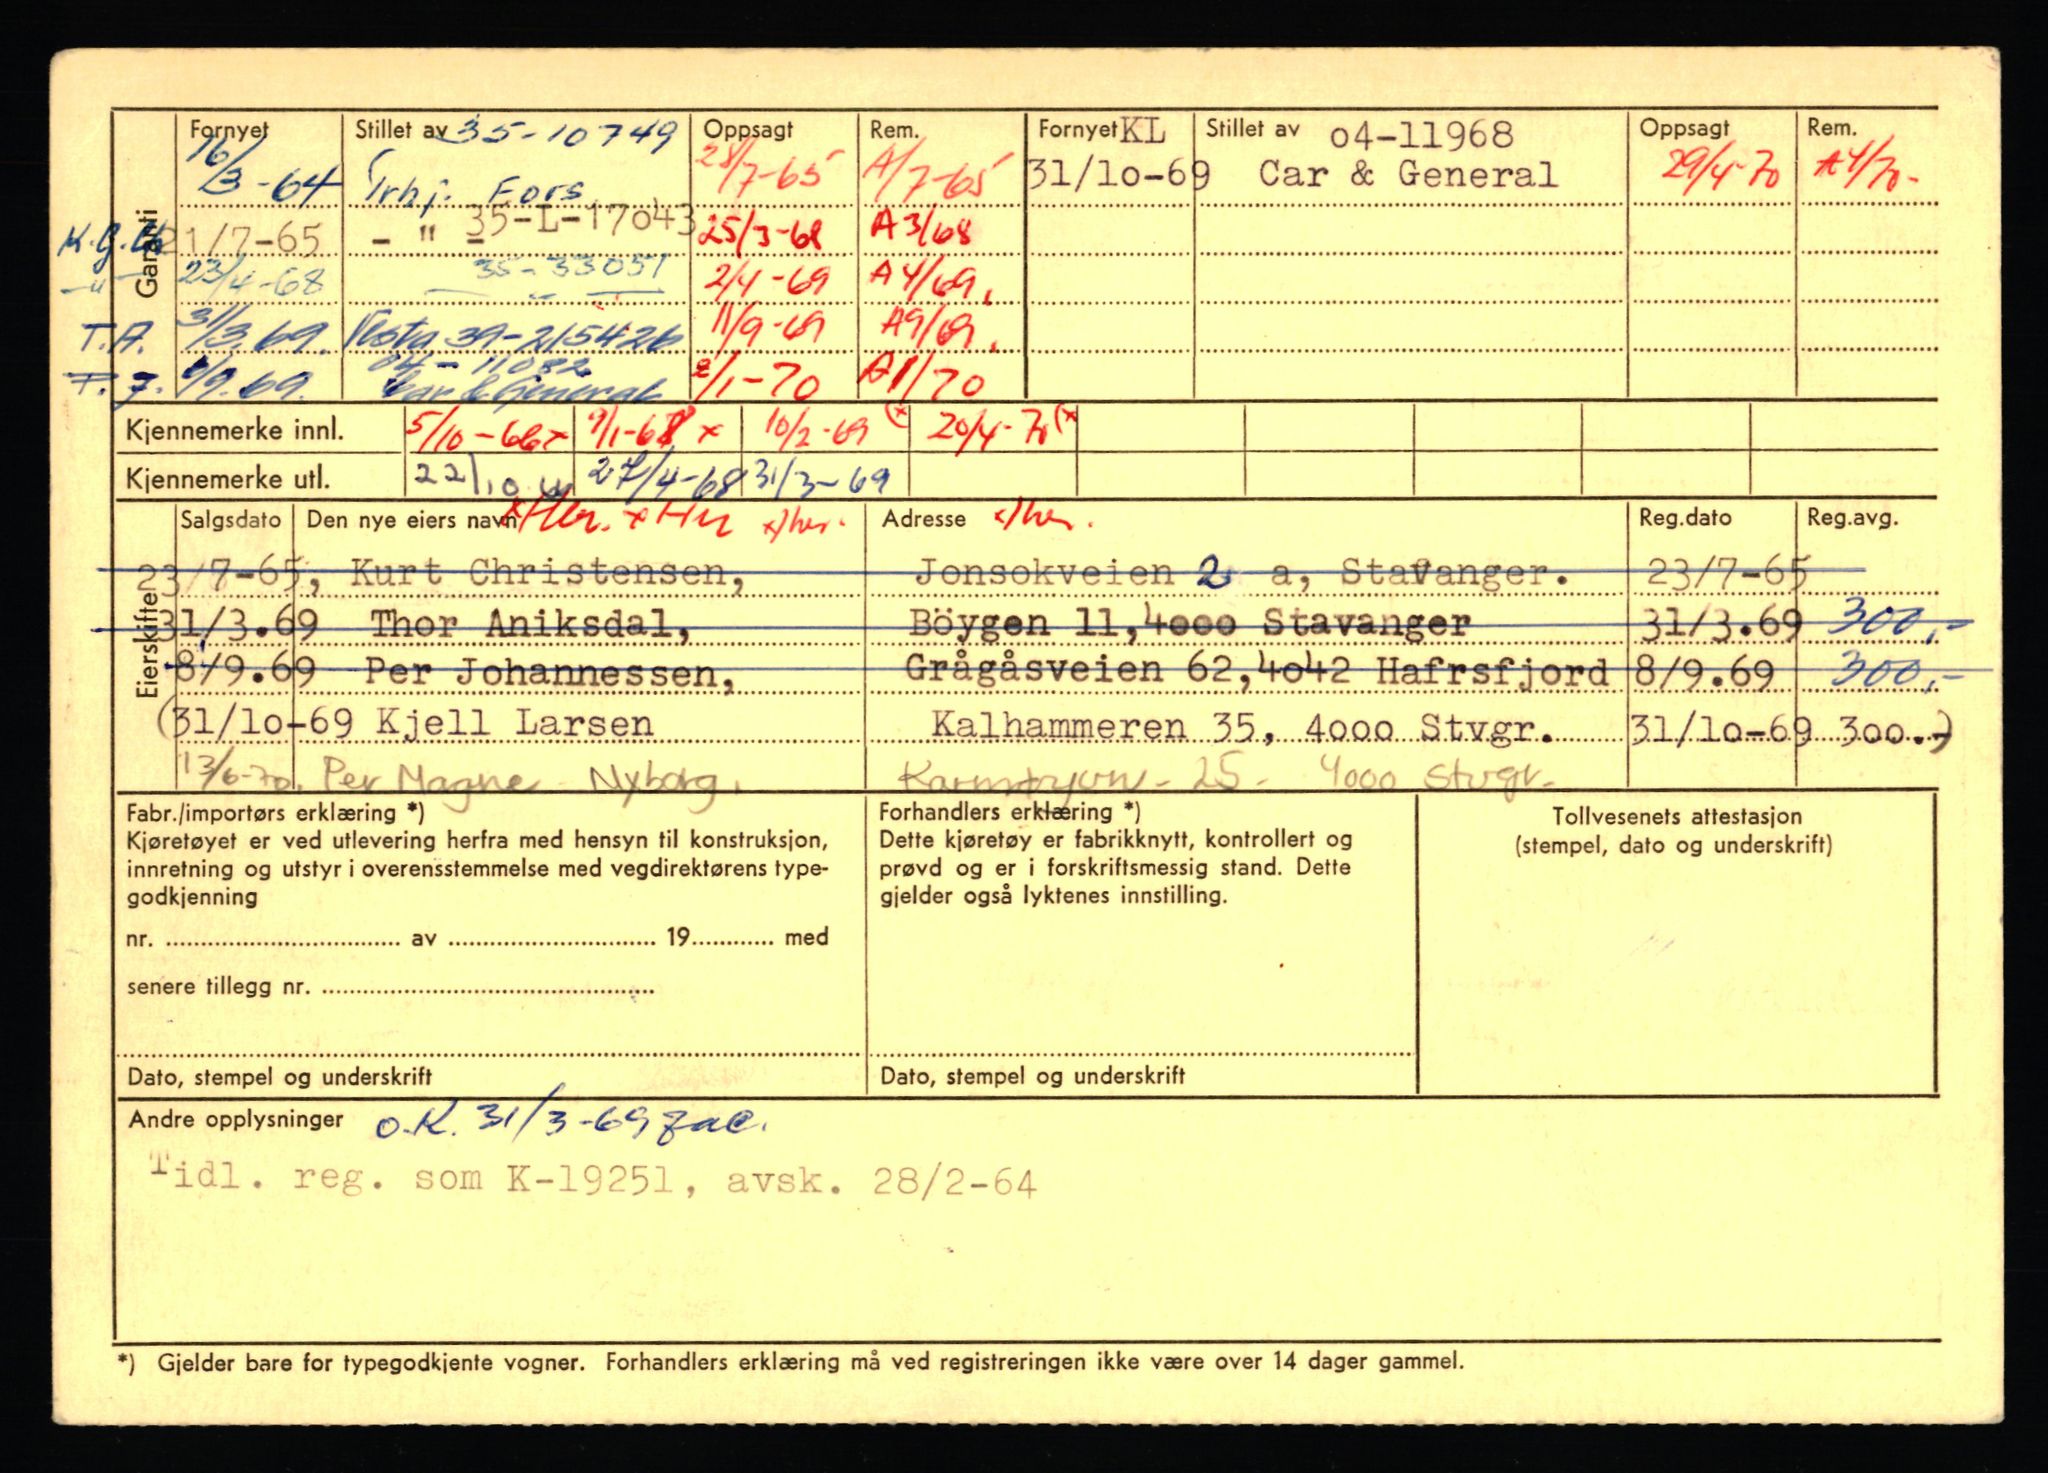Click the red date '10/2-69' in Kjennemerke innl.
Image resolution: width=2048 pixels, height=1473 pixels.
(816, 431)
